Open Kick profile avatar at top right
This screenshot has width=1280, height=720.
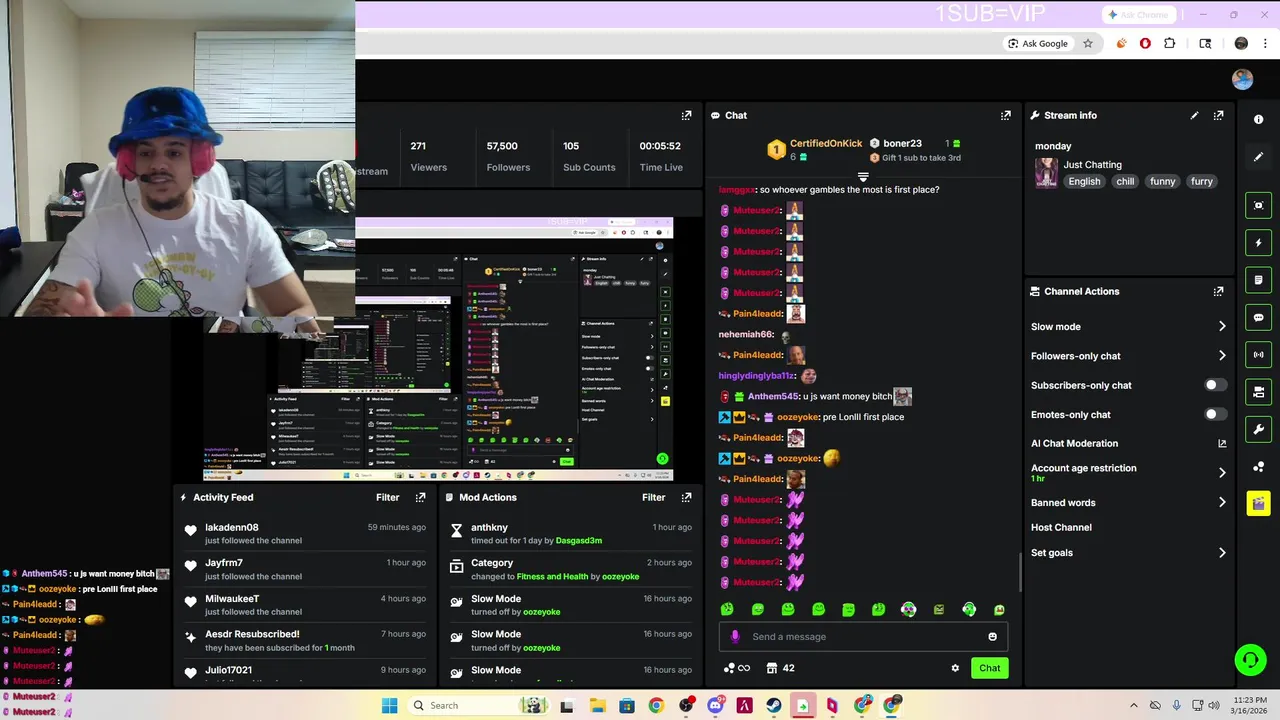pyautogui.click(x=1242, y=80)
